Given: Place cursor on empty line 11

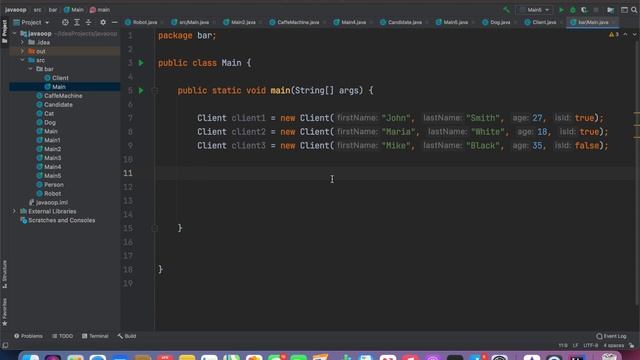Looking at the screenshot, I should (x=395, y=173).
